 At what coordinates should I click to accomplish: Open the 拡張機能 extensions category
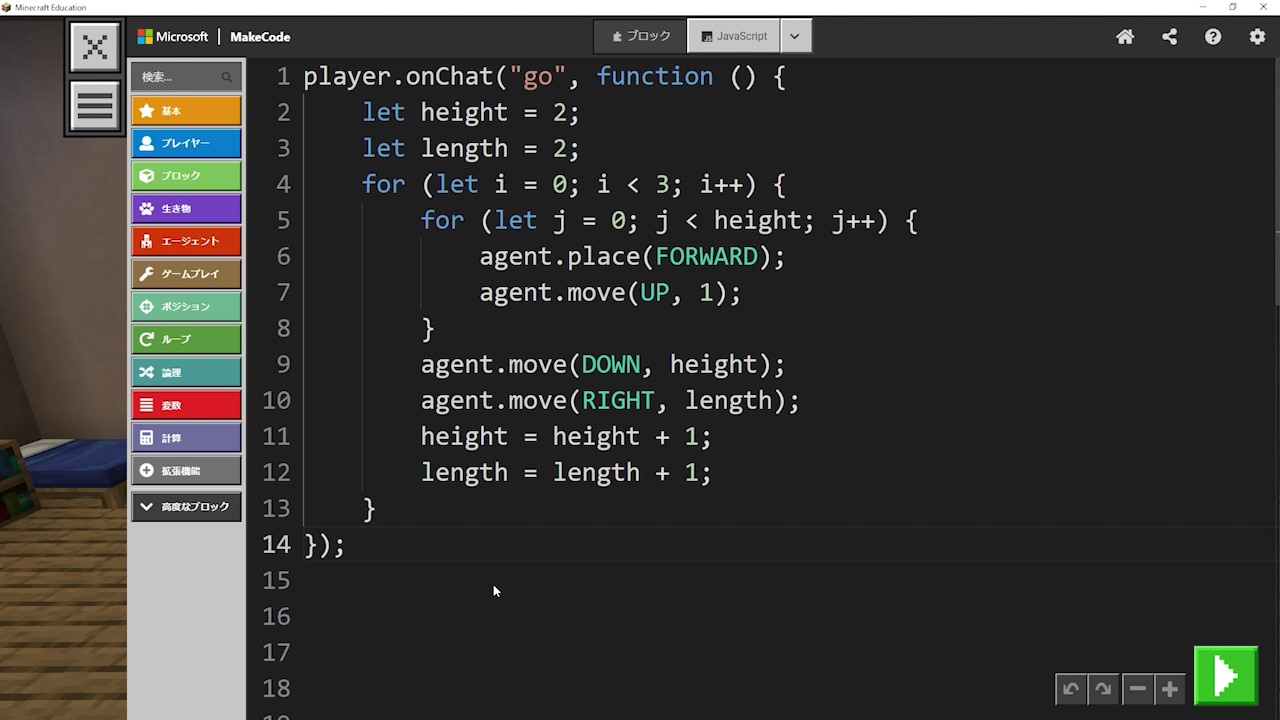pos(186,471)
